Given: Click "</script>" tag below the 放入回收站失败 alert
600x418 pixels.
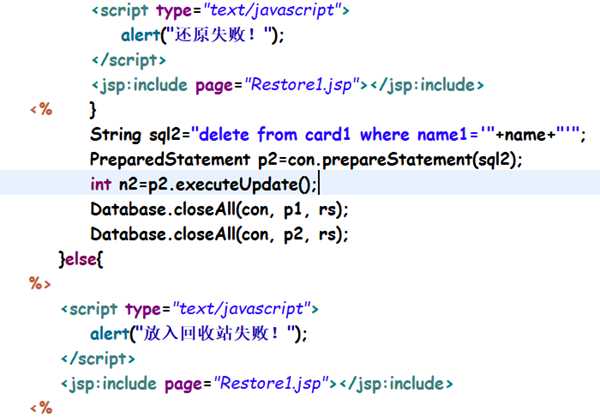Looking at the screenshot, I should (98, 359).
